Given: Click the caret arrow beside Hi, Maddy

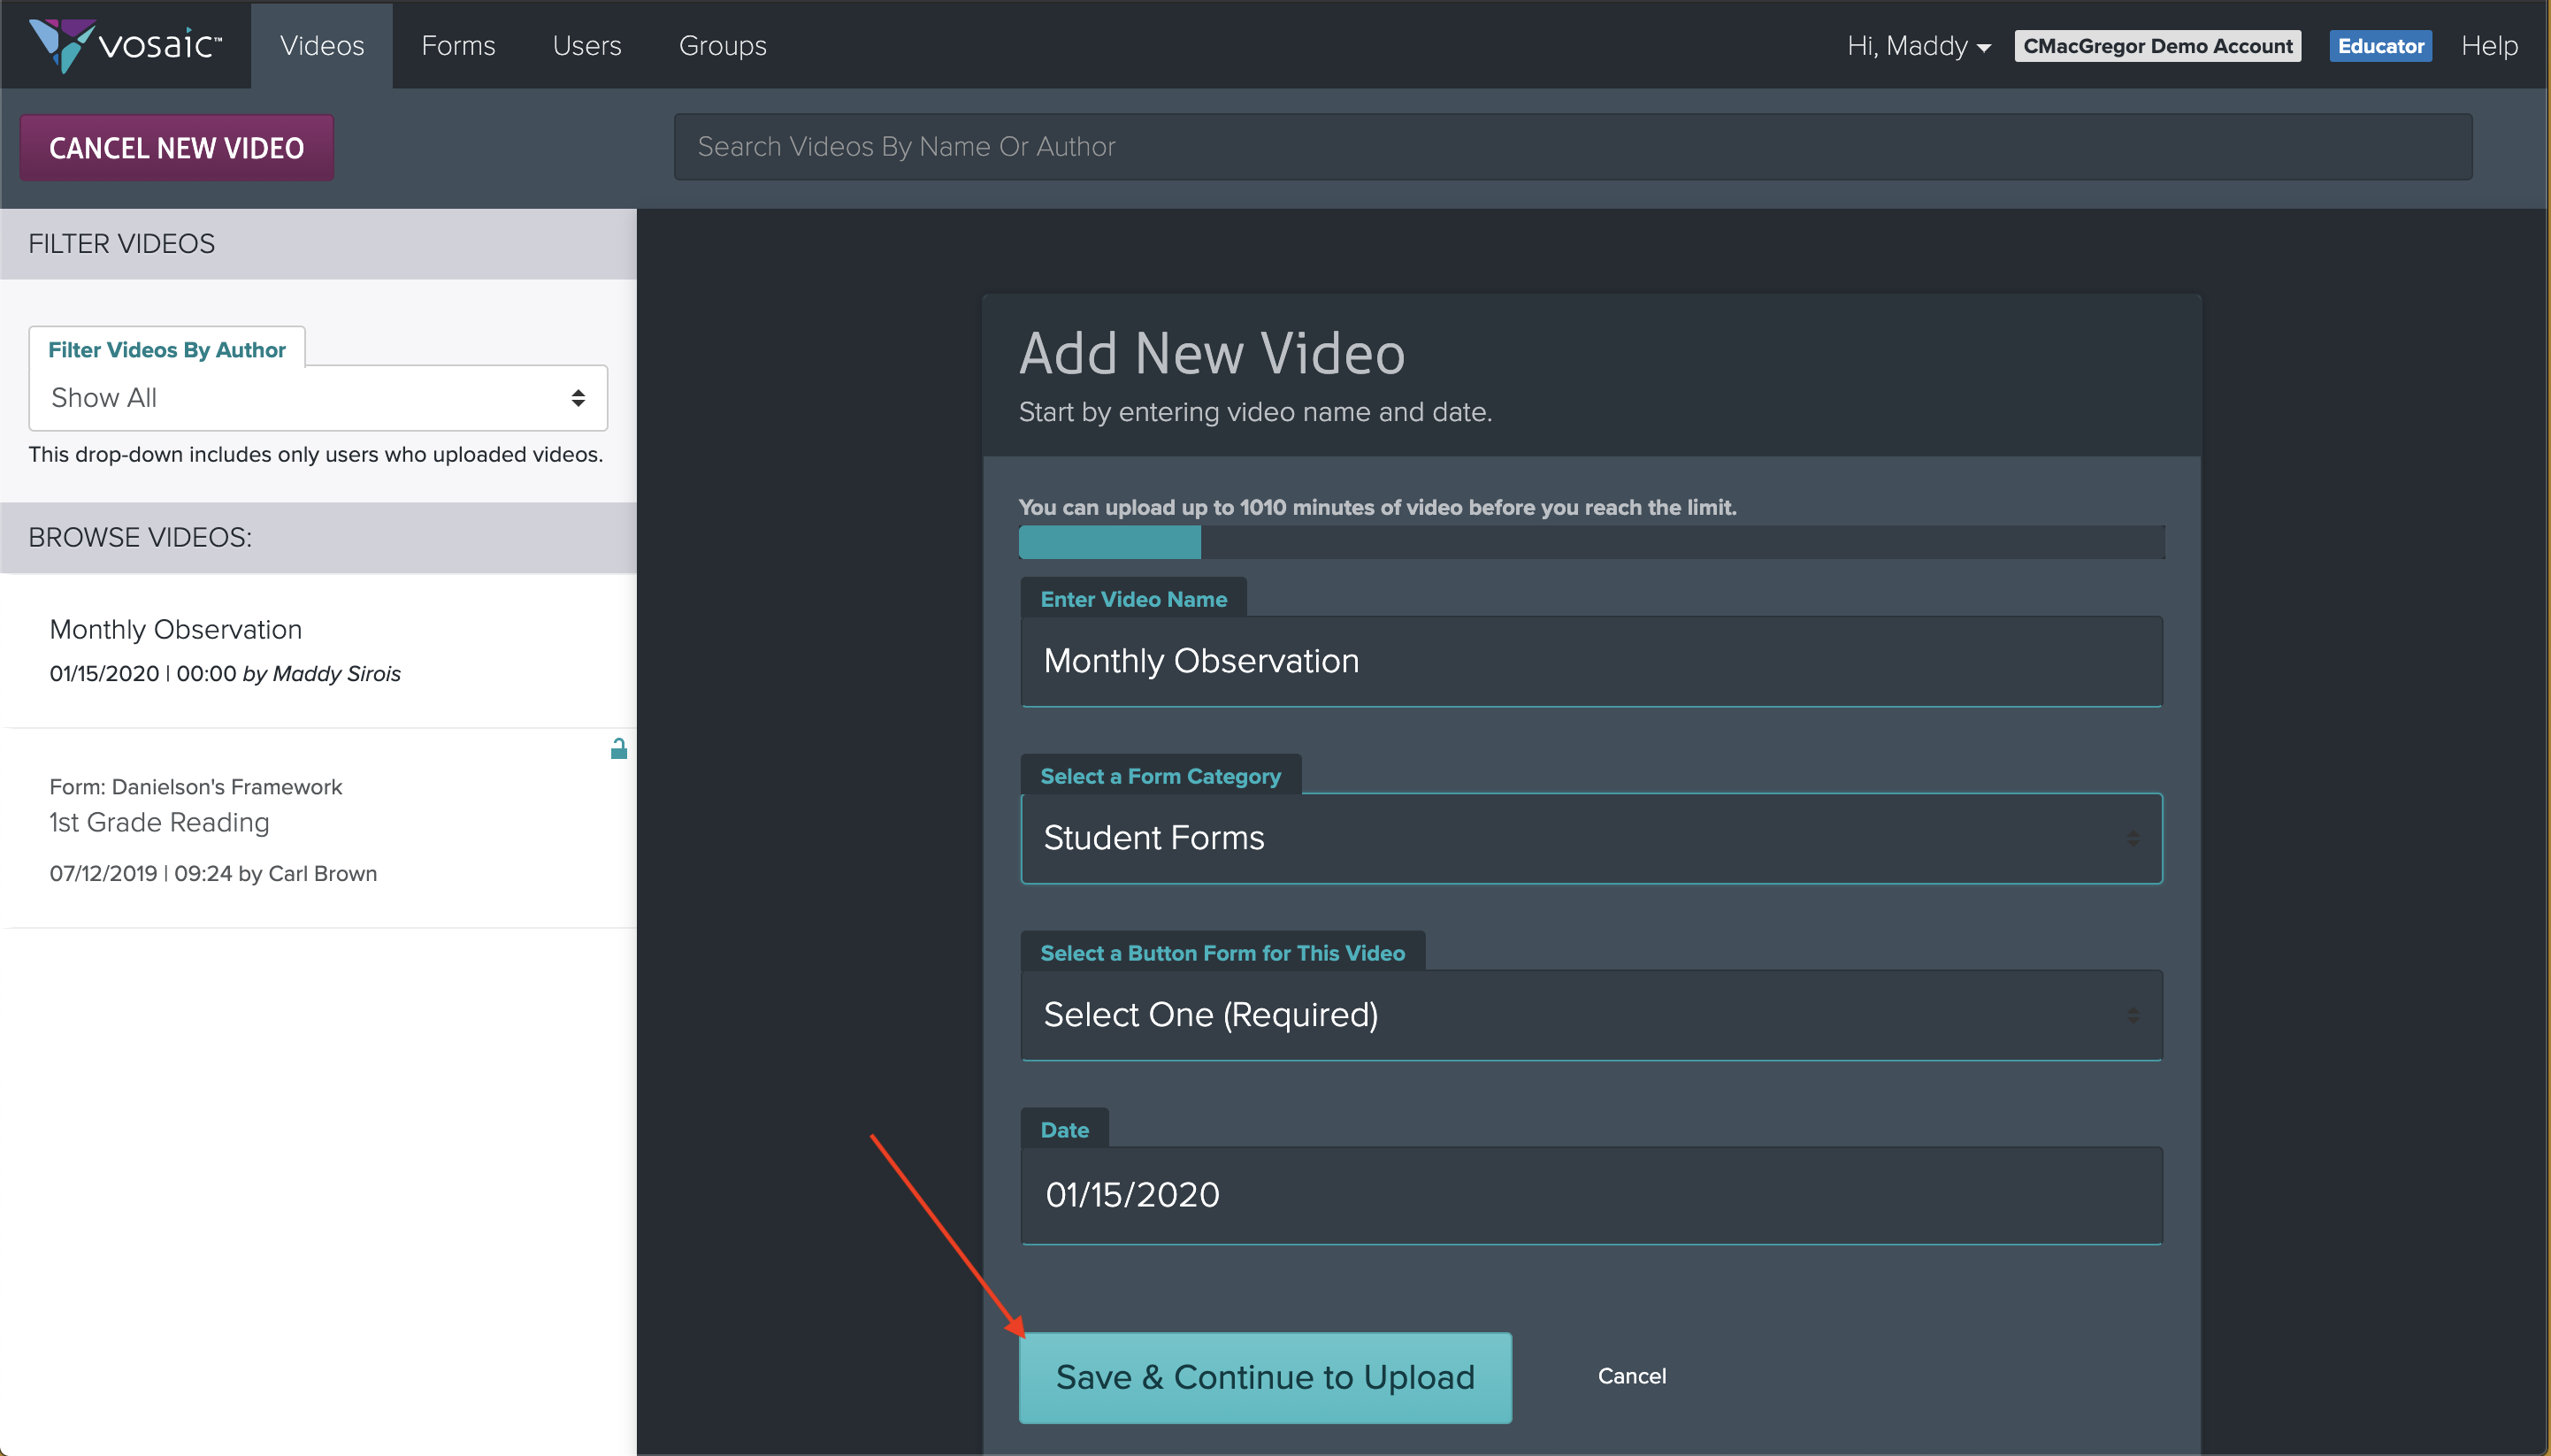Looking at the screenshot, I should [1984, 48].
